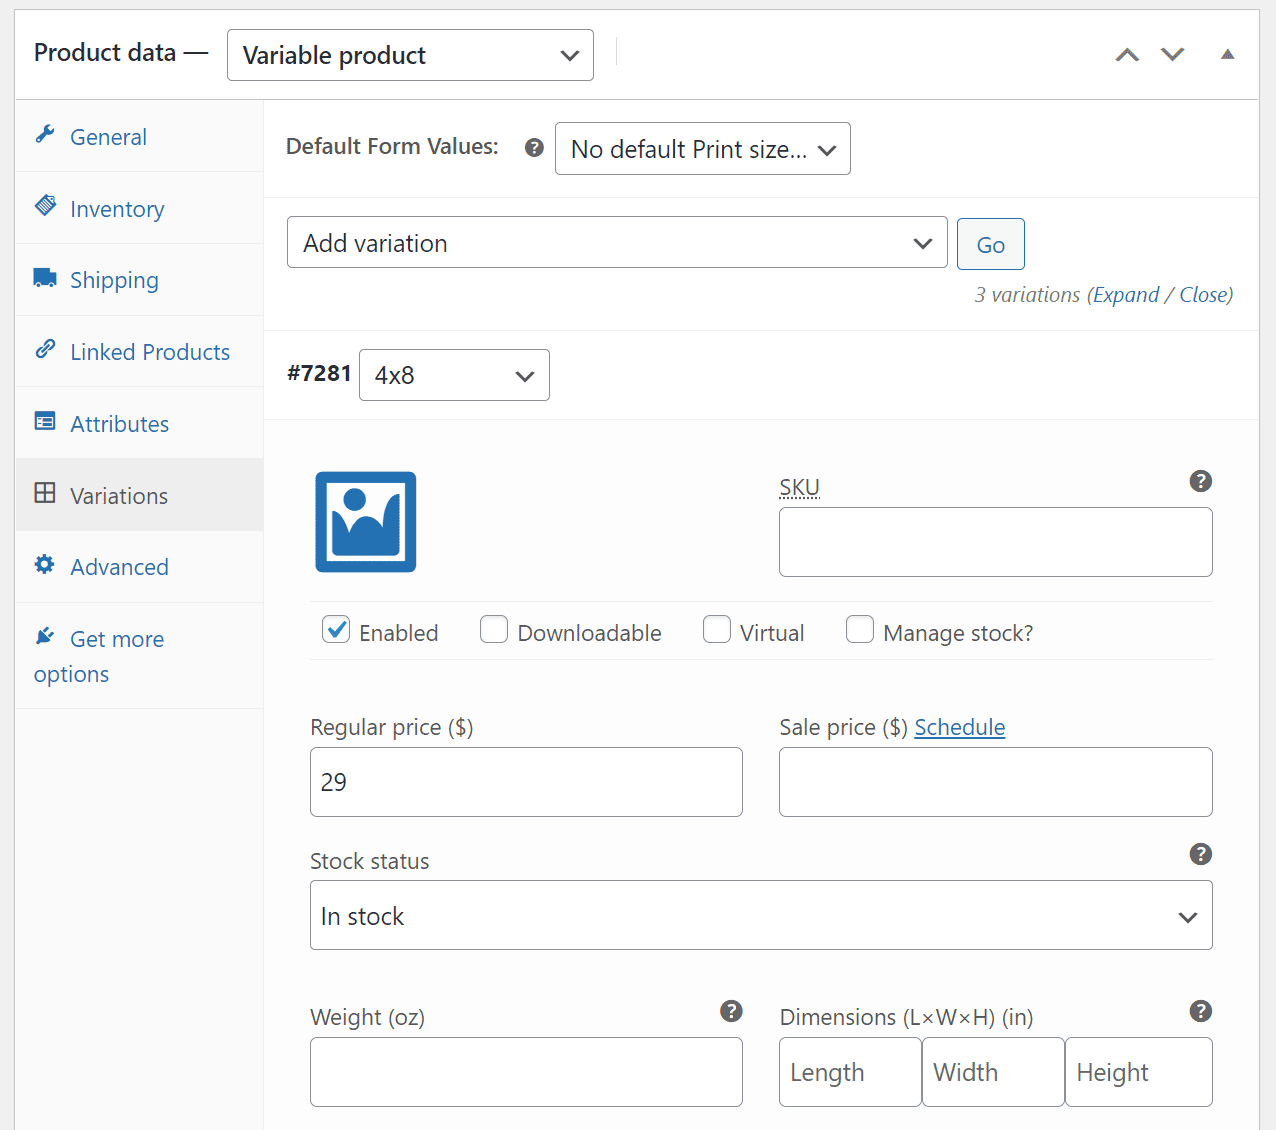1276x1130 pixels.
Task: Click the Shipping truck icon
Action: tap(45, 277)
